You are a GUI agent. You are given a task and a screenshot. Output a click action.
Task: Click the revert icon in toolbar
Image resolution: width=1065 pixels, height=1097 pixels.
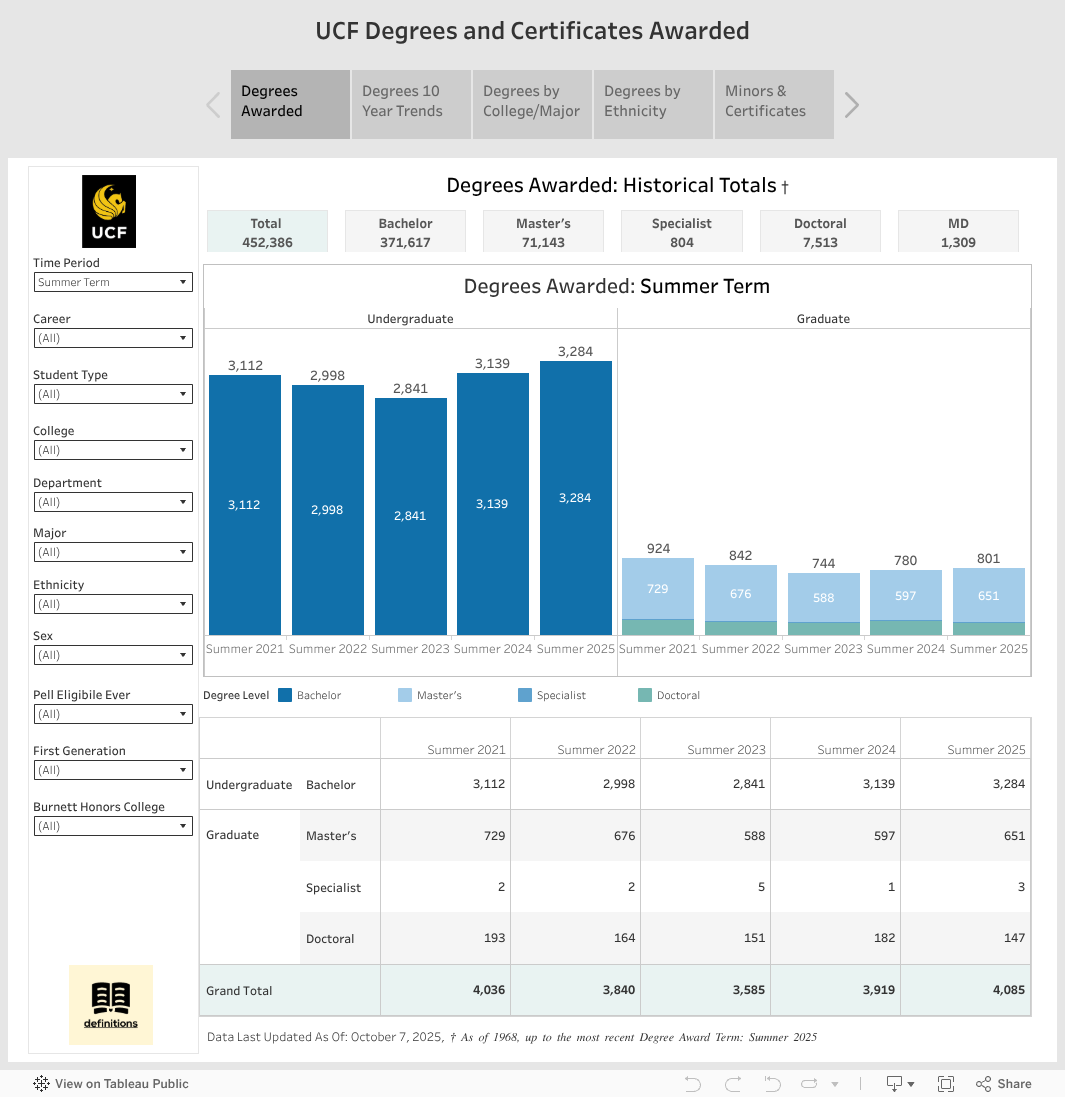point(772,1084)
